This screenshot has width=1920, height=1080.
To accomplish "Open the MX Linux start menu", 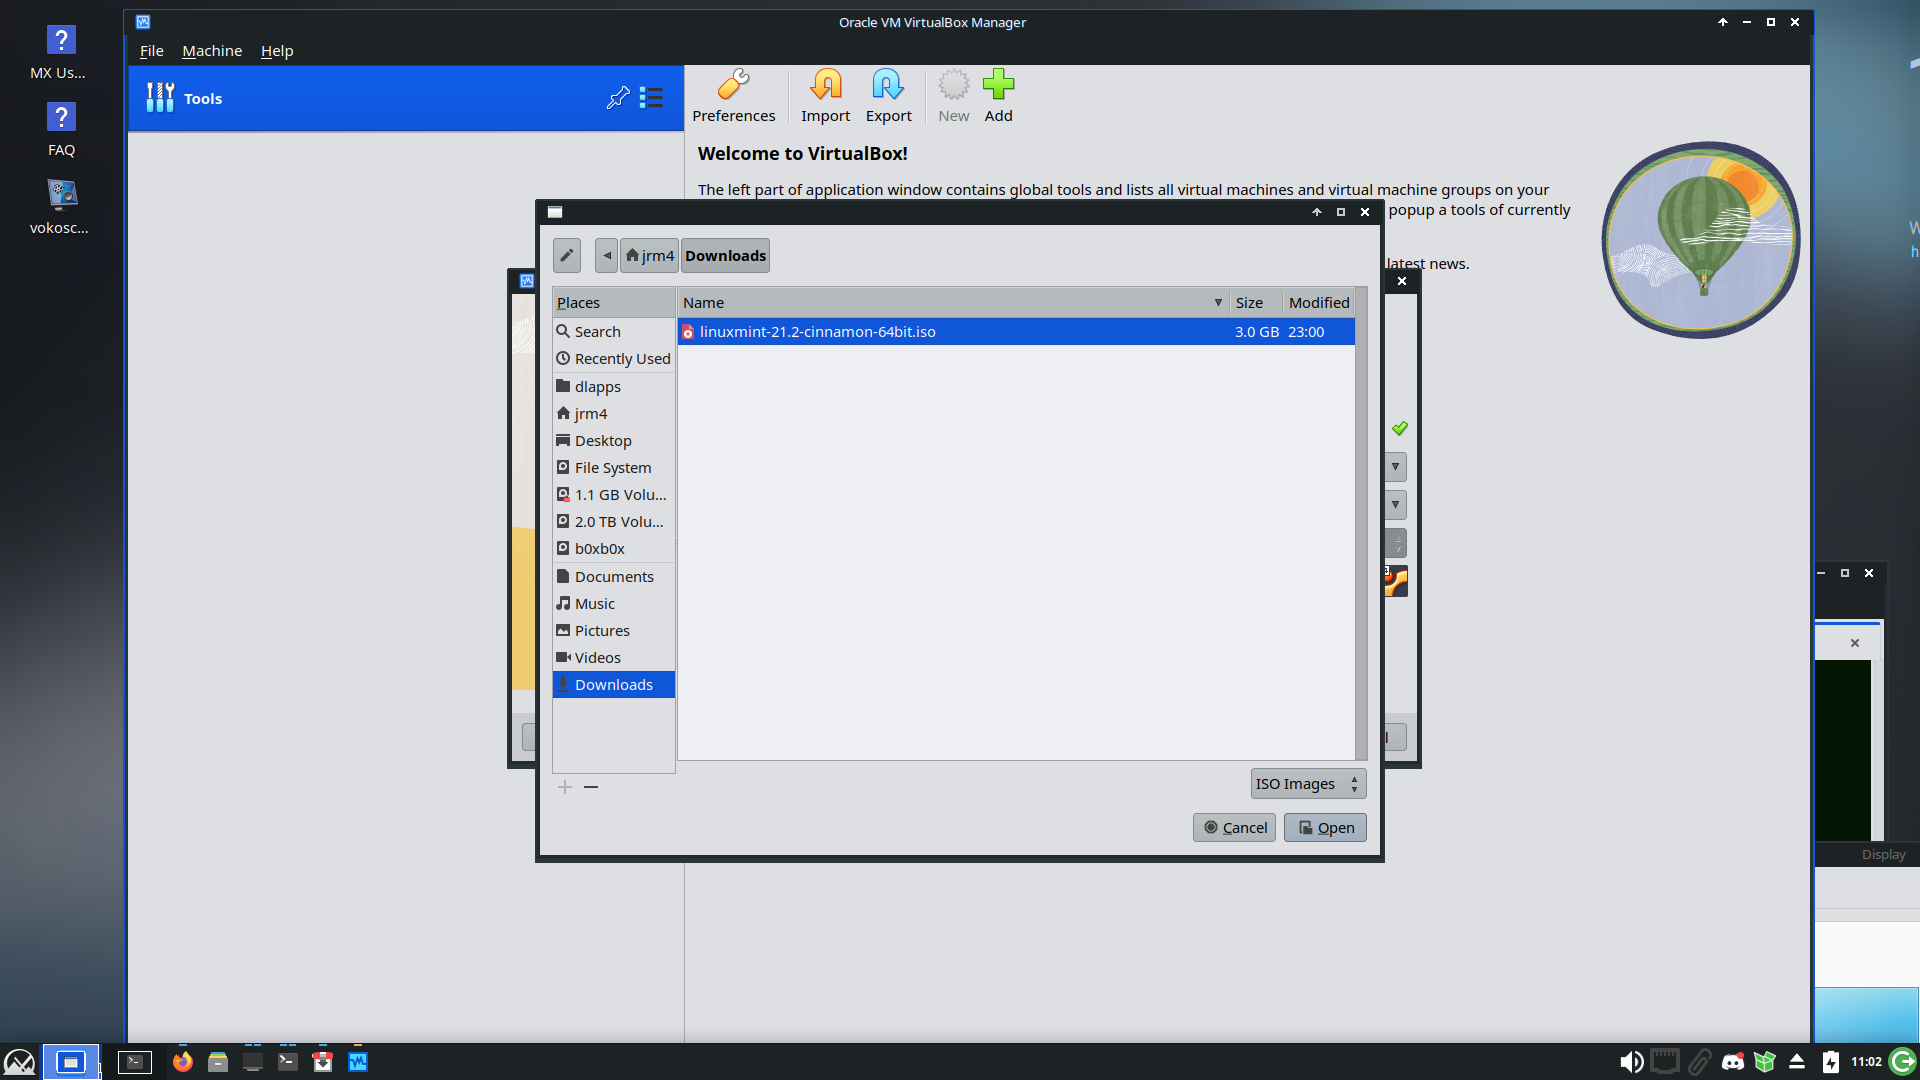I will click(19, 1062).
